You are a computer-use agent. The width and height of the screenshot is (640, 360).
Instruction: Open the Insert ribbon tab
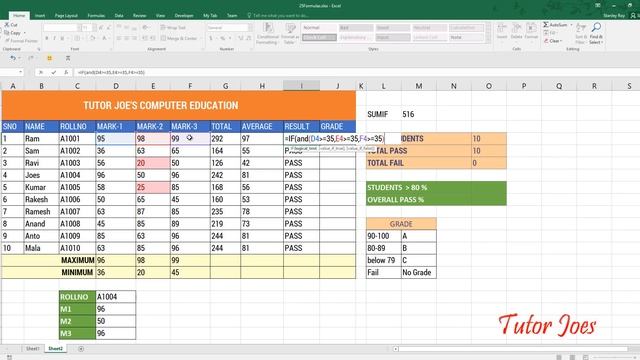[x=40, y=16]
